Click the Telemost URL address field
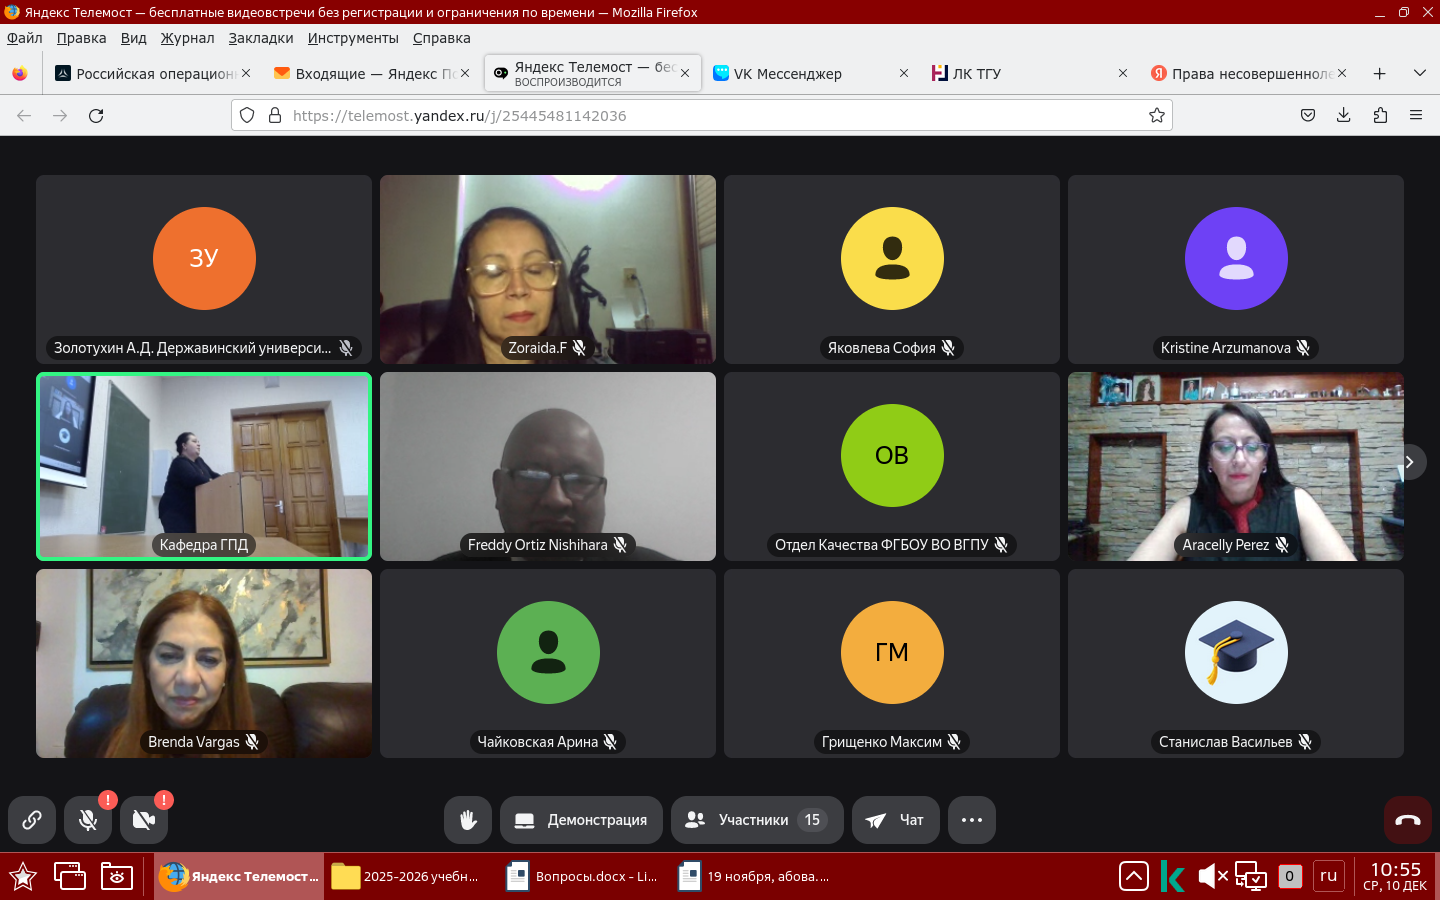Screen dimensions: 1440x900 [x=700, y=115]
